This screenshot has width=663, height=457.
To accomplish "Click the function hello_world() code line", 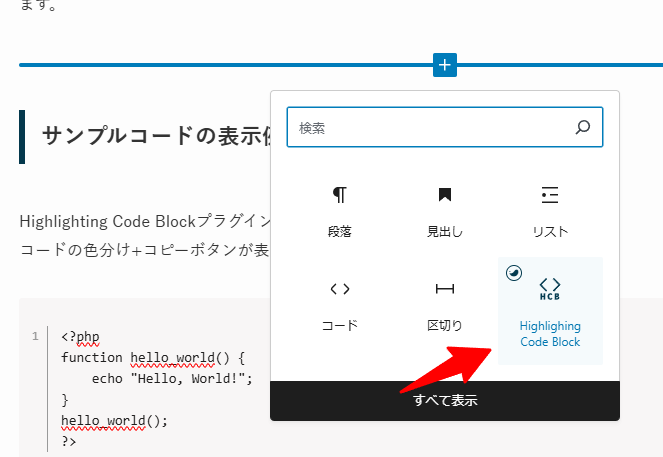I will point(153,358).
